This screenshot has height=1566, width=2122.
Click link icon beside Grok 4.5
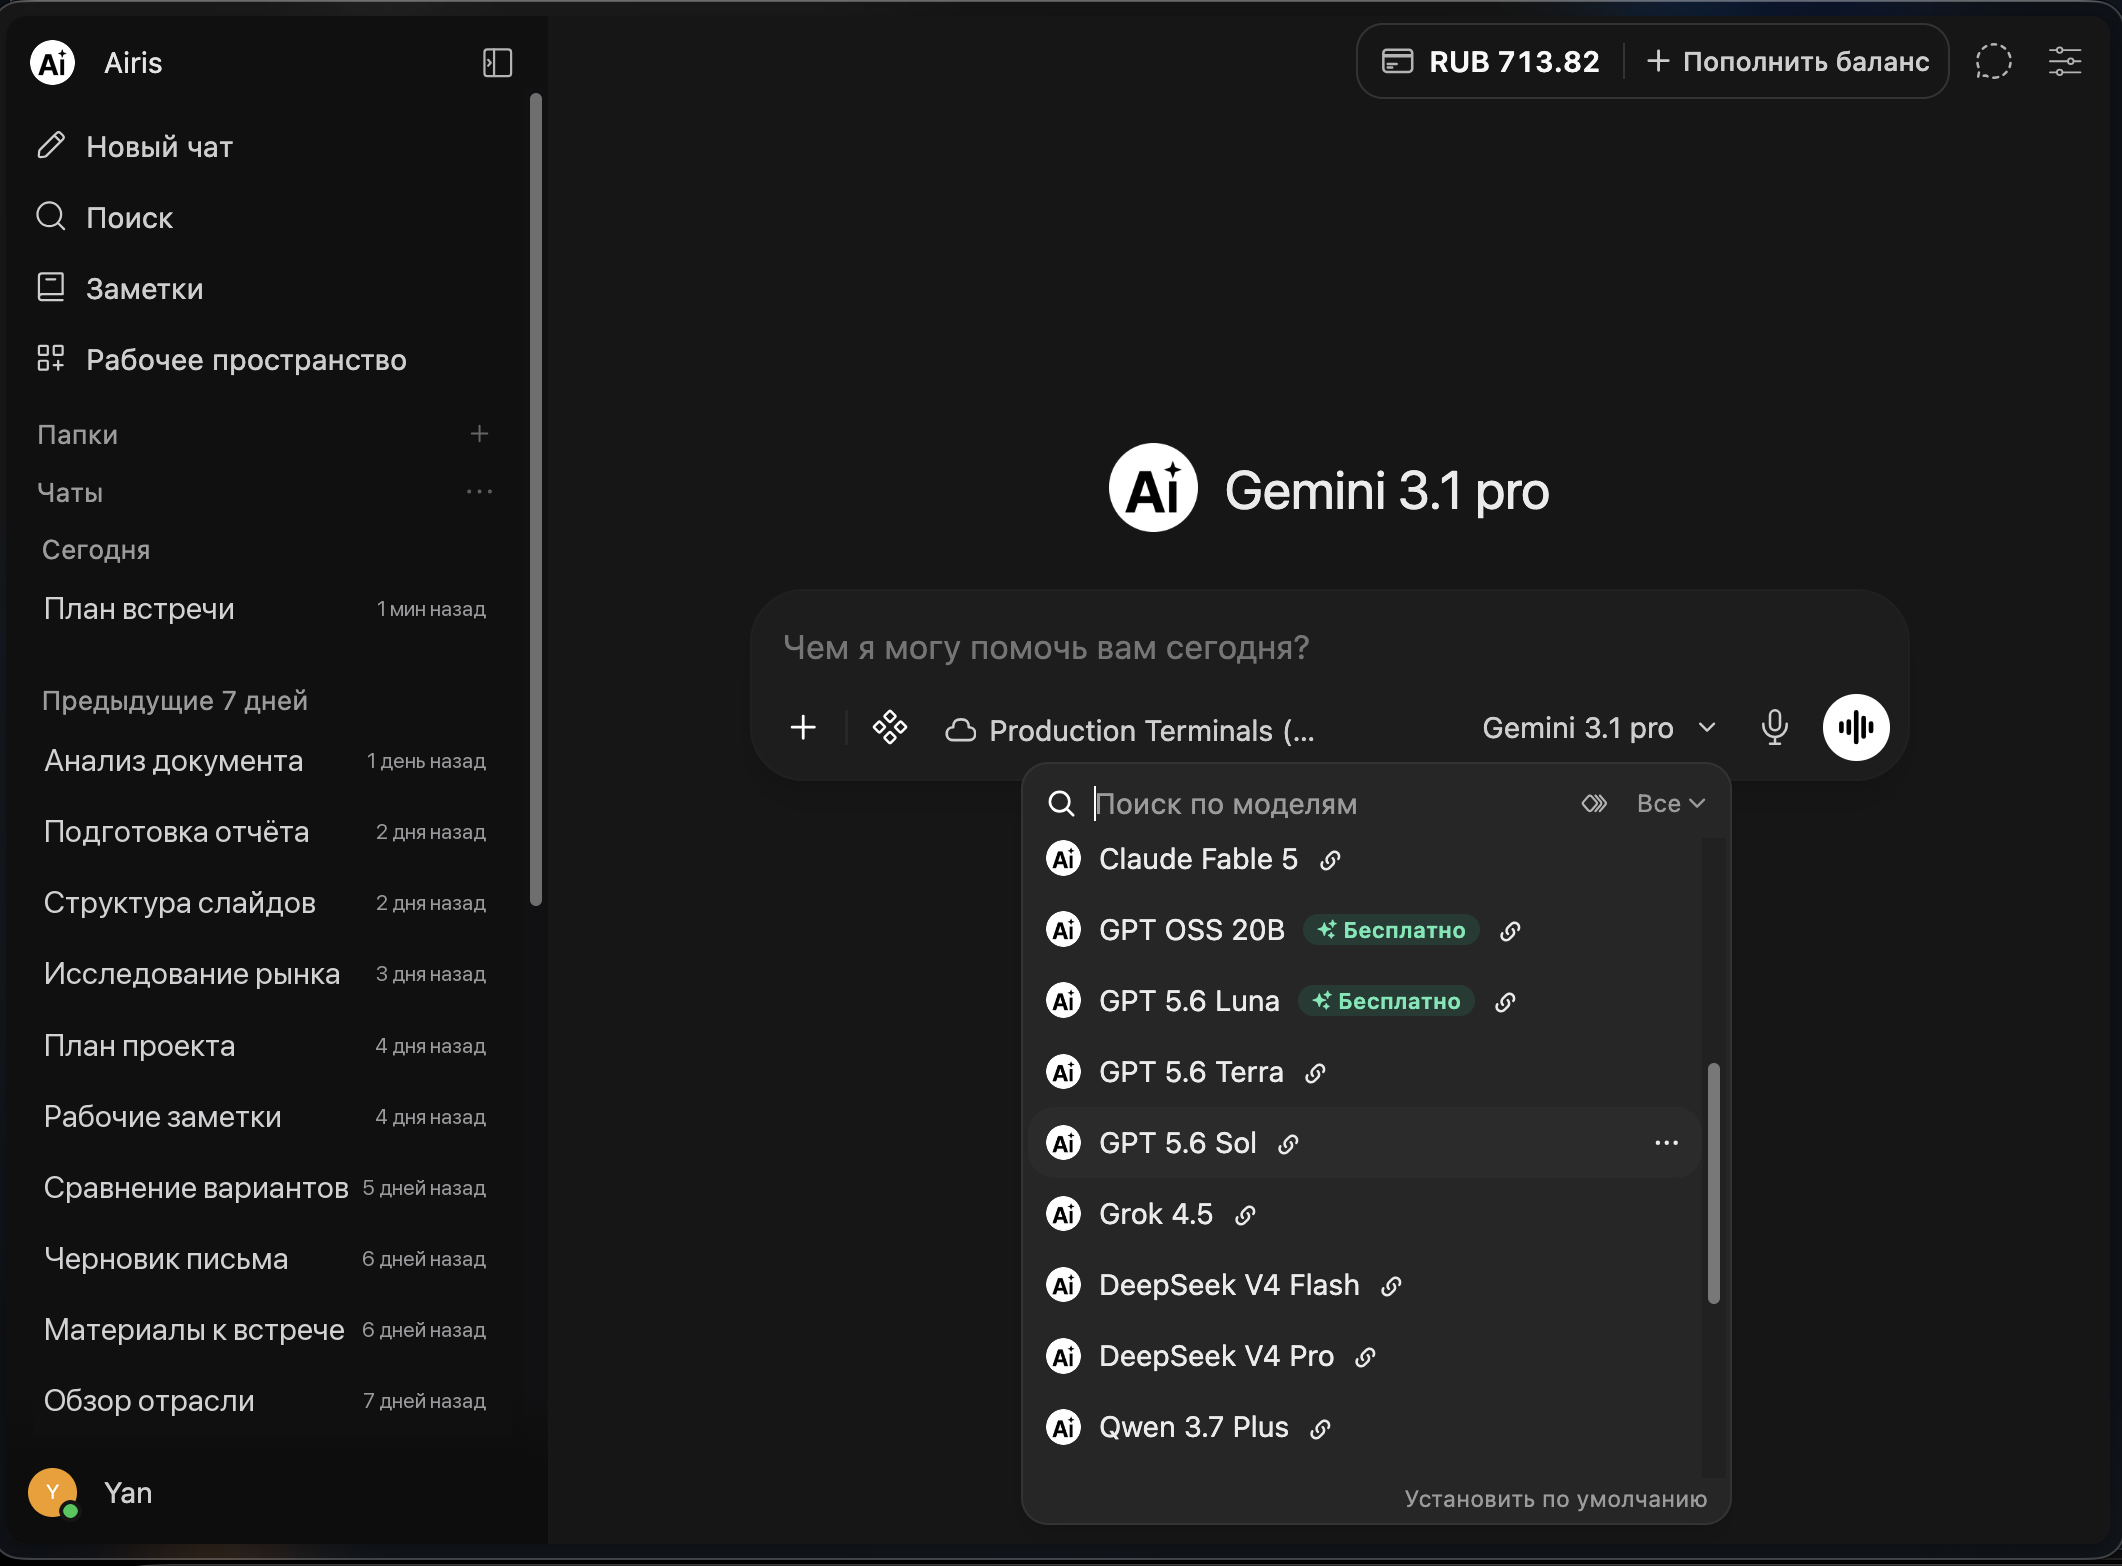1245,1215
